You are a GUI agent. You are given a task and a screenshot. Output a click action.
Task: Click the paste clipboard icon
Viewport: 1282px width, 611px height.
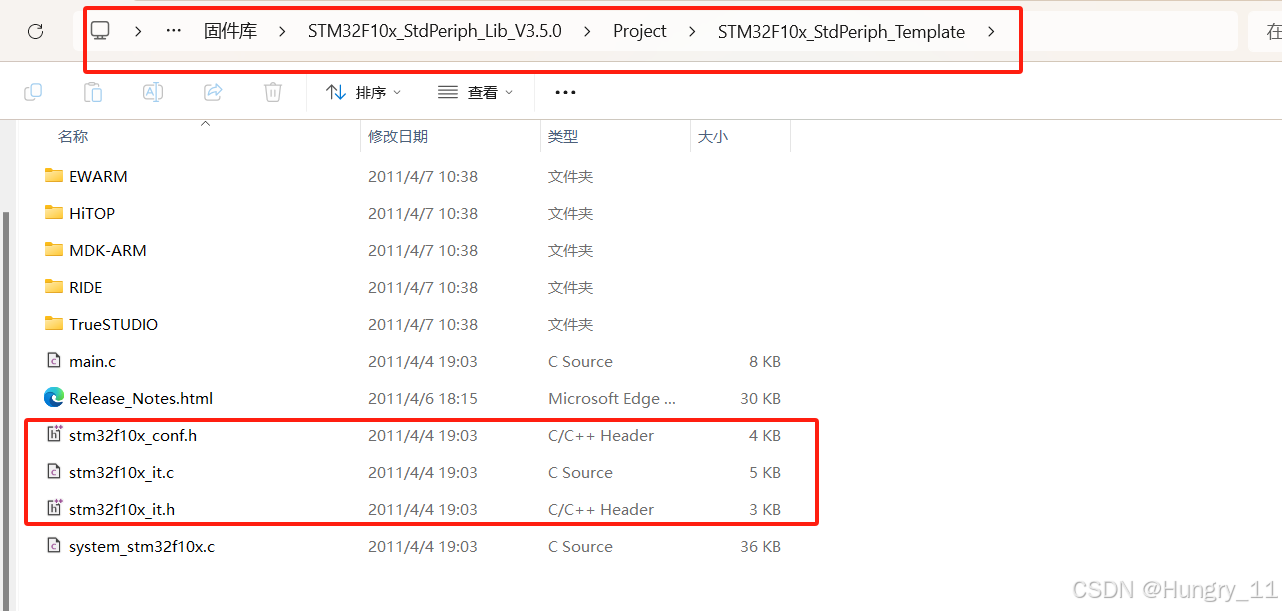tap(93, 92)
